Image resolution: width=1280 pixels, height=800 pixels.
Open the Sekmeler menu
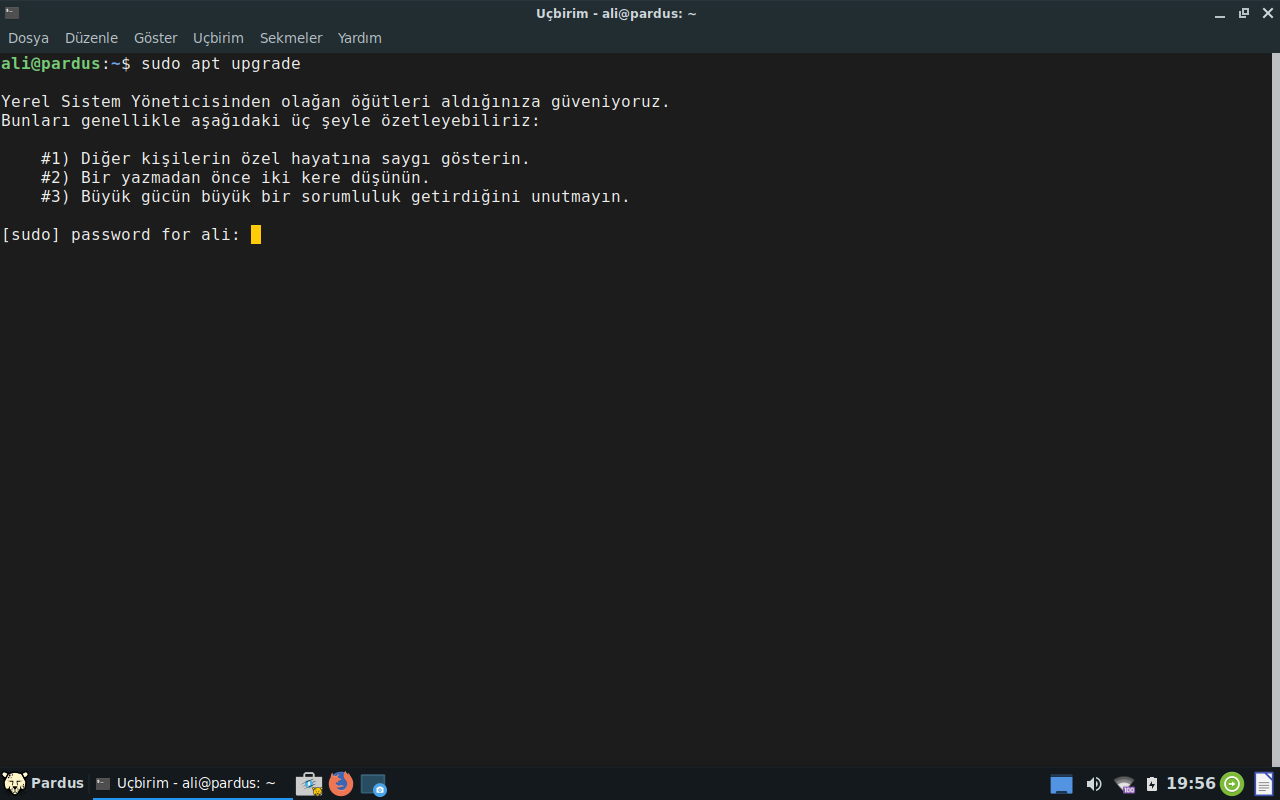tap(291, 38)
